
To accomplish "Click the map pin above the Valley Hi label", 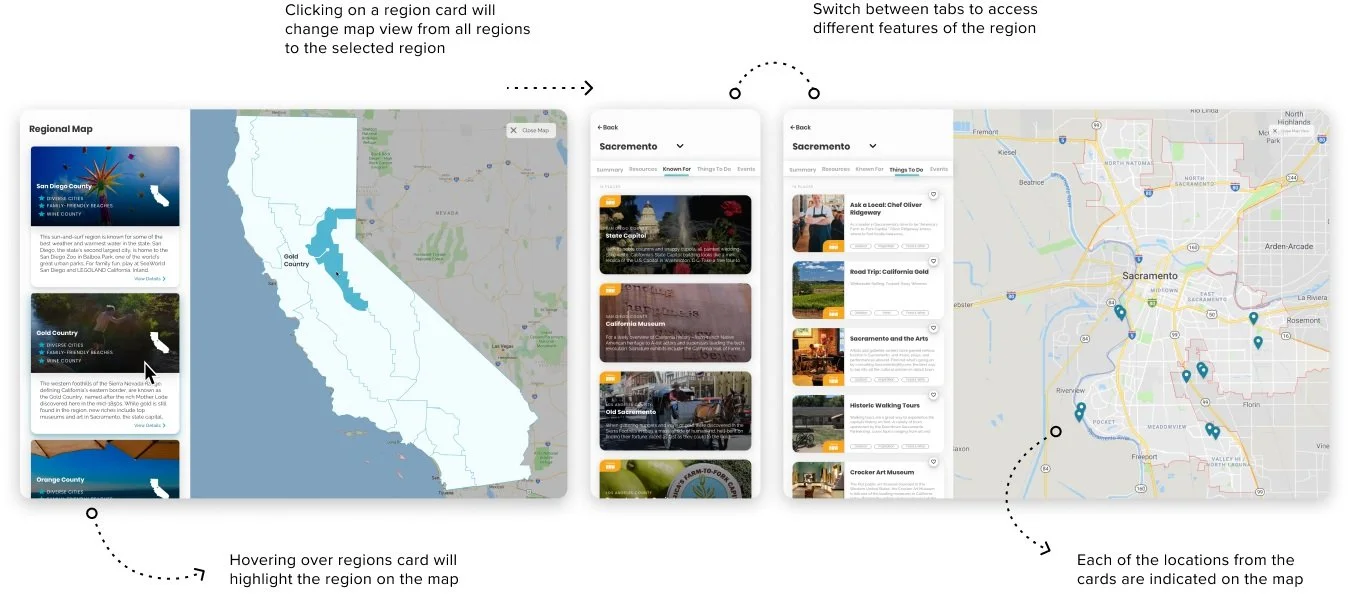I will click(x=1216, y=433).
